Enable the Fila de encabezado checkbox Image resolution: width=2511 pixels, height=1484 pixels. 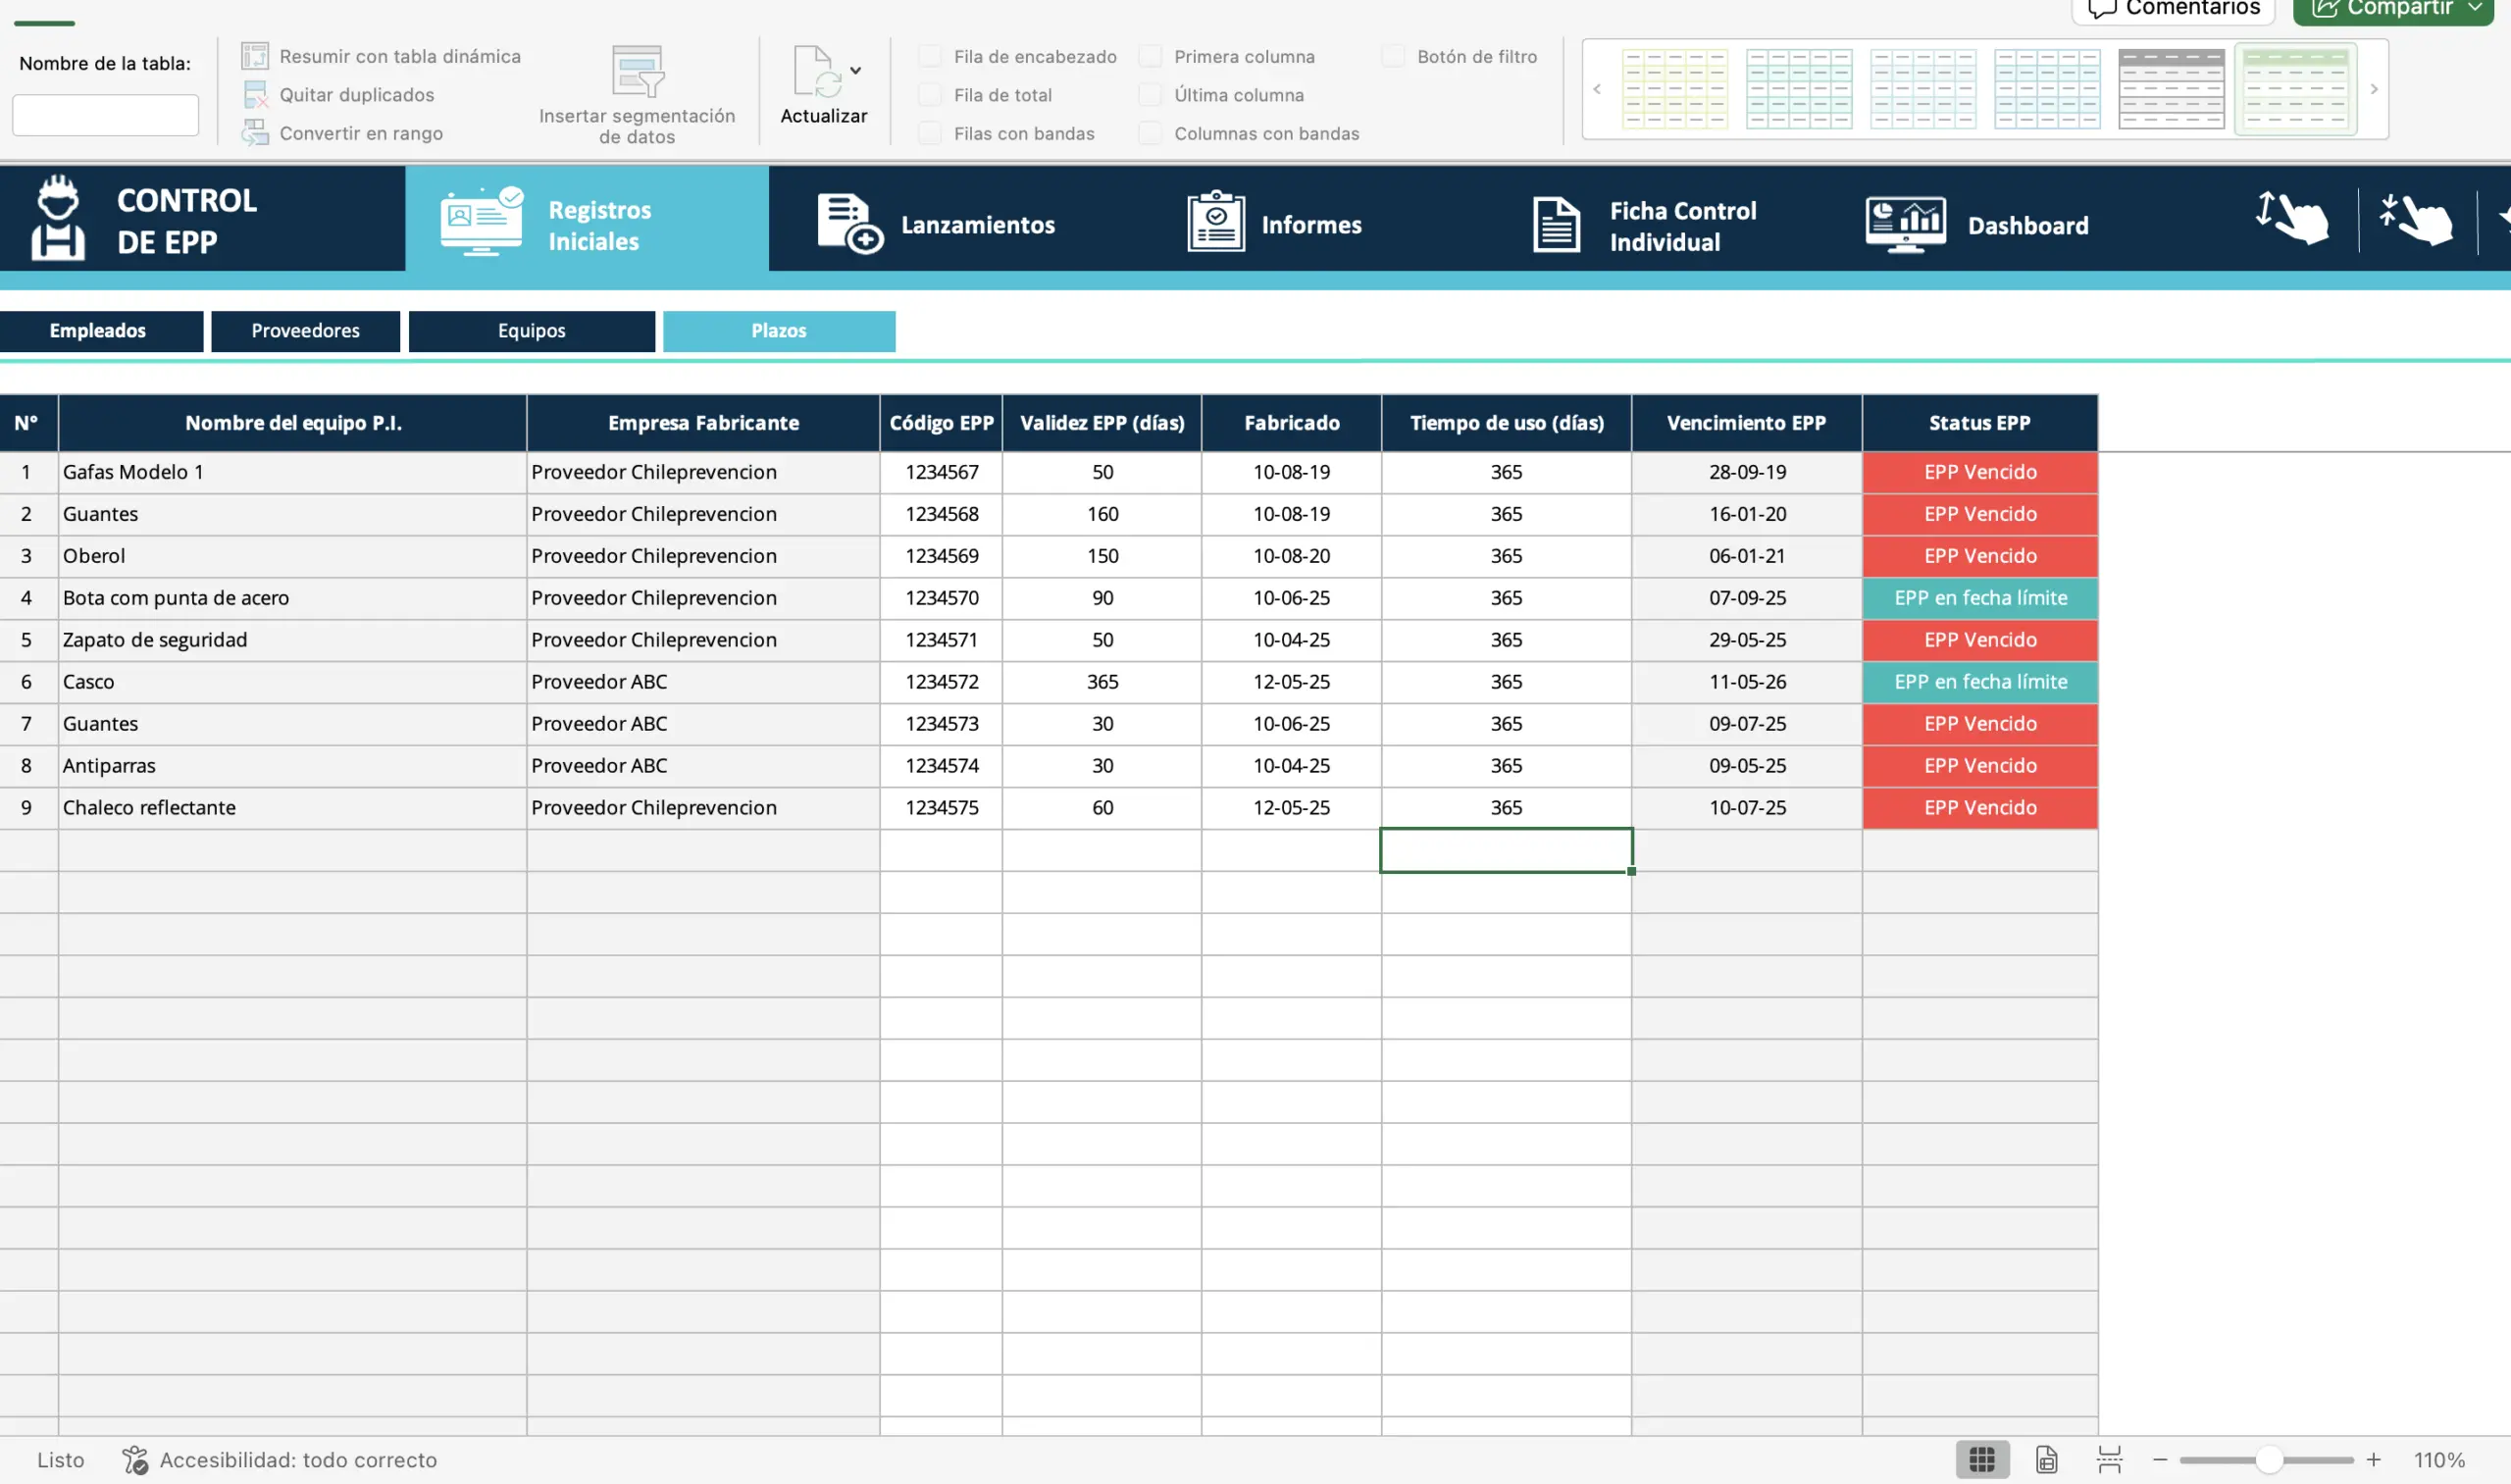pos(930,56)
